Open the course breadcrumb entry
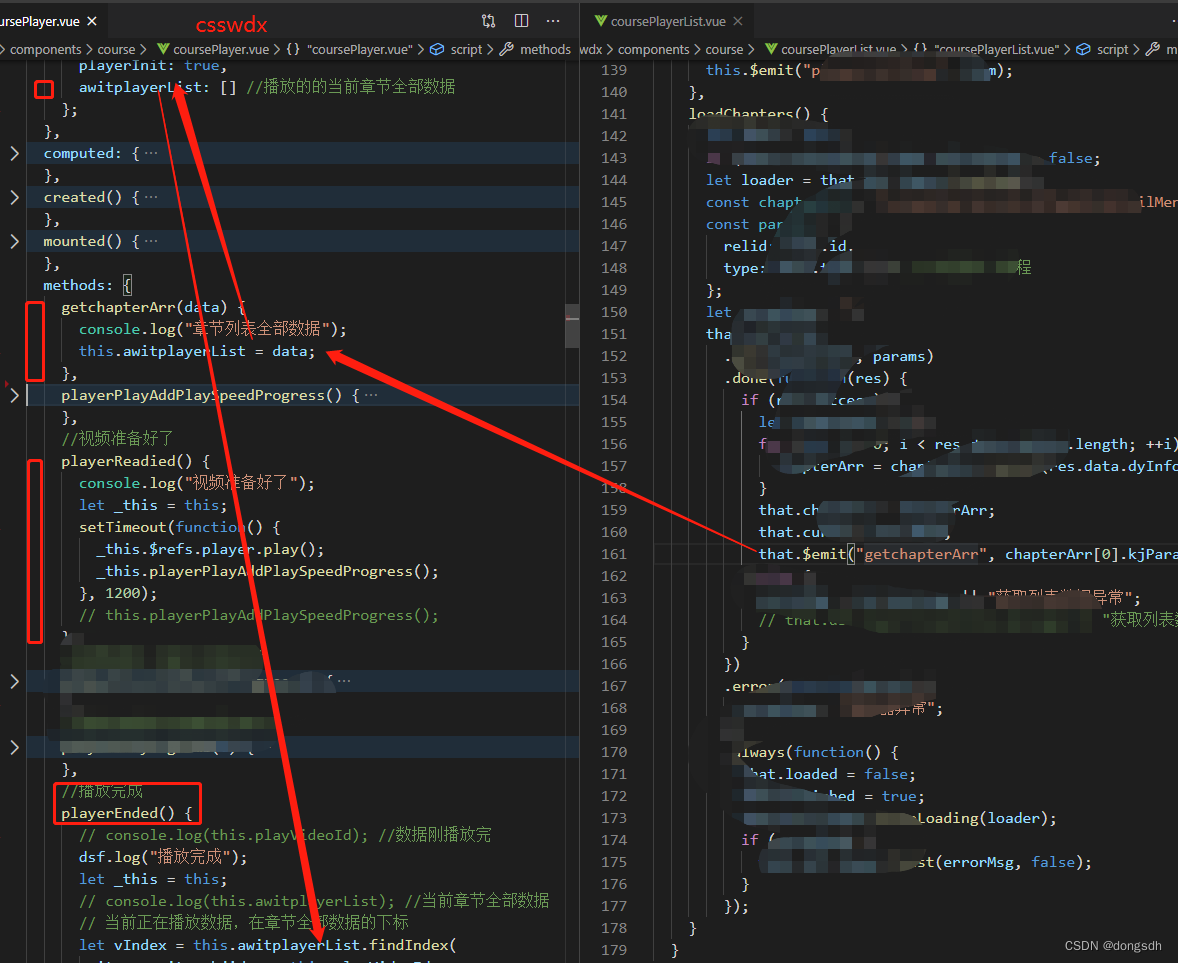The height and width of the screenshot is (963, 1178). [115, 48]
